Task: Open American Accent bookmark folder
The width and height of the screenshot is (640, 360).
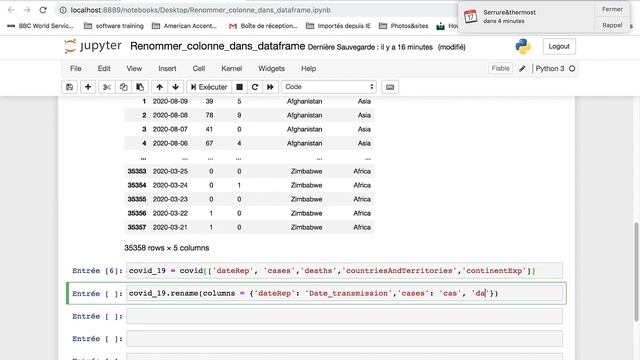Action: tap(184, 26)
